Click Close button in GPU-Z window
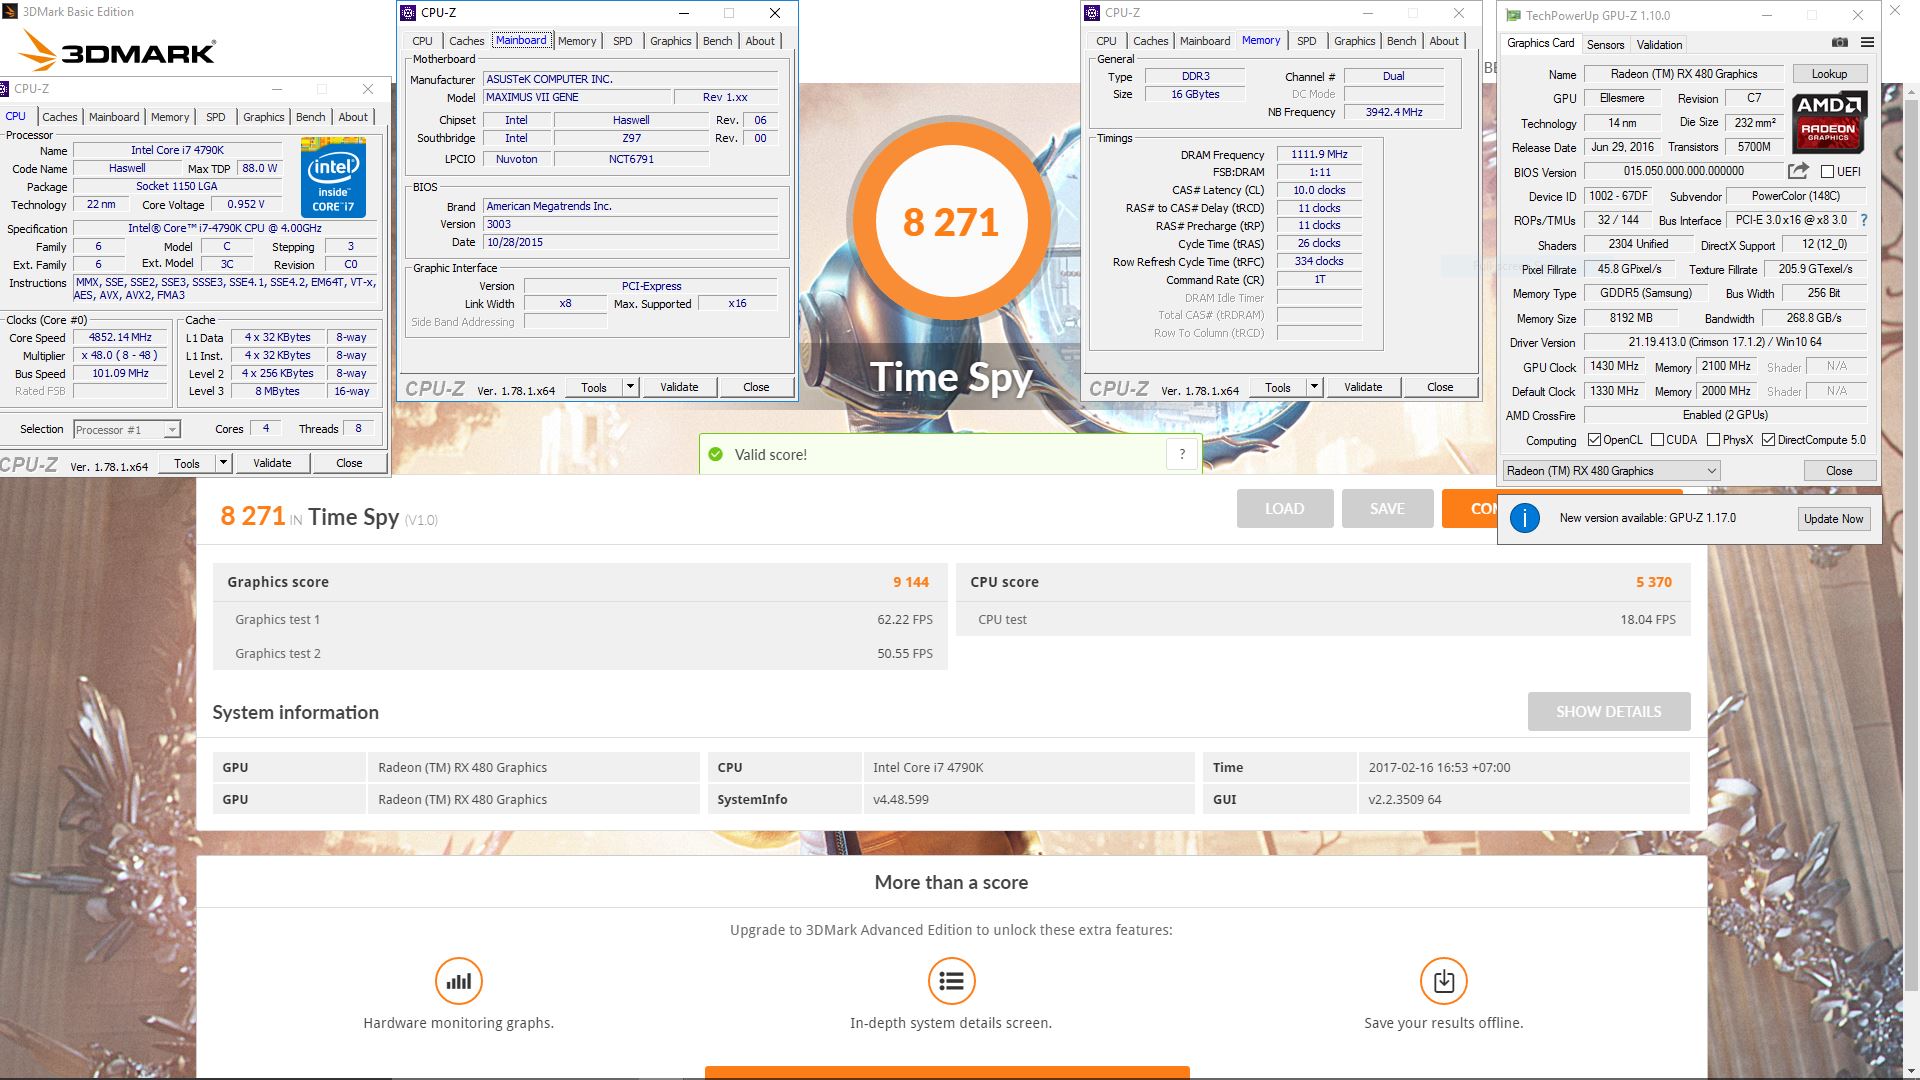Screen dimensions: 1920x1080 pyautogui.click(x=1839, y=471)
